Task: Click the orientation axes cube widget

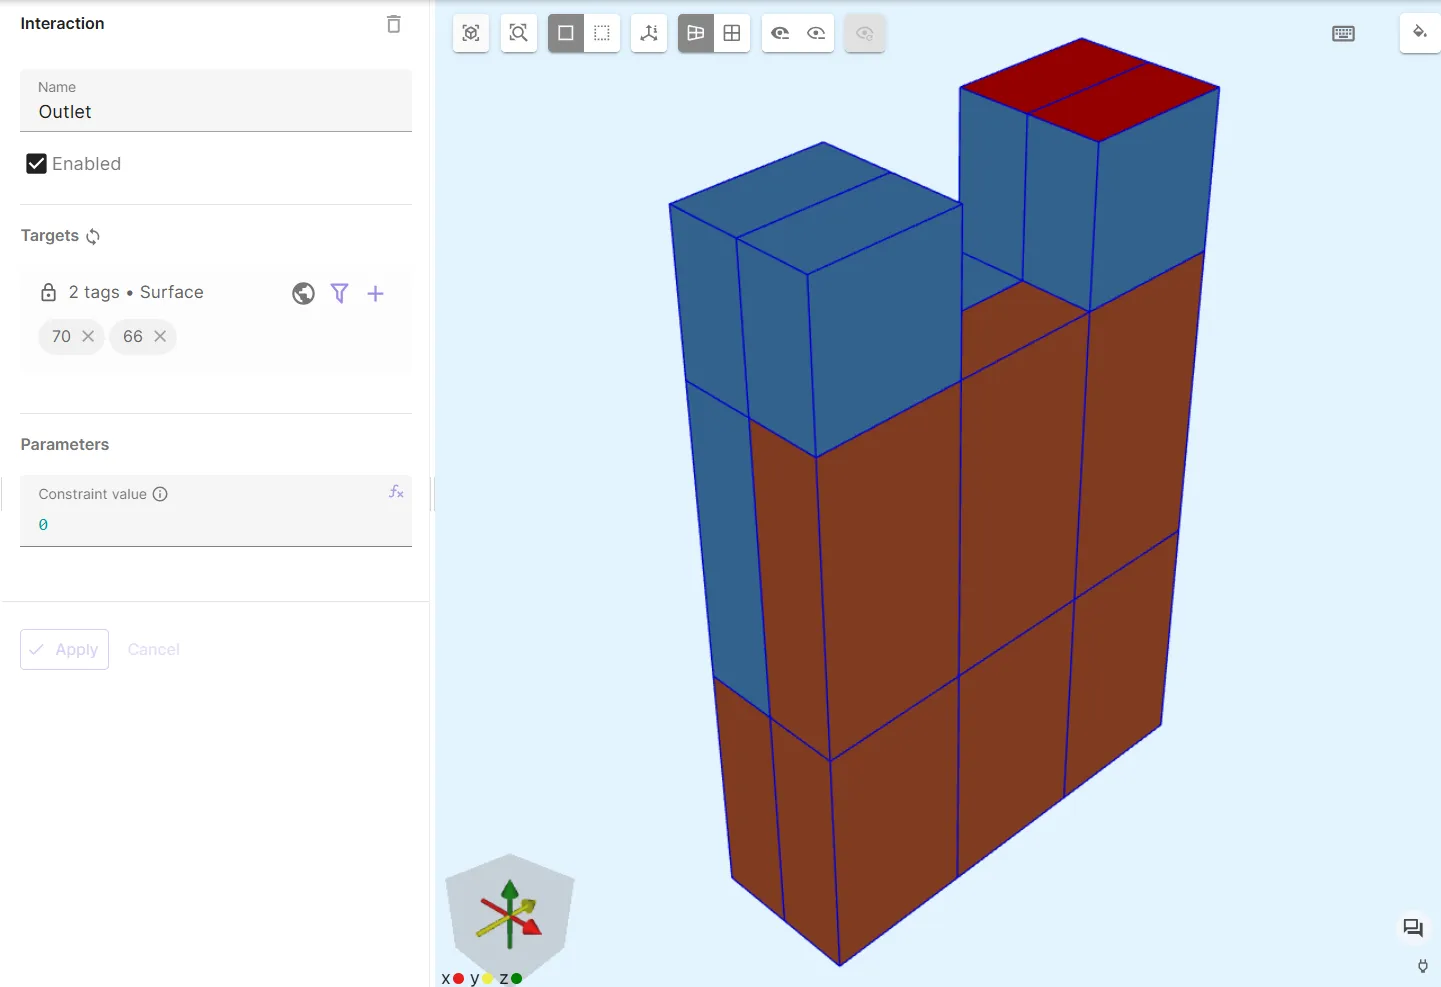Action: click(x=510, y=918)
